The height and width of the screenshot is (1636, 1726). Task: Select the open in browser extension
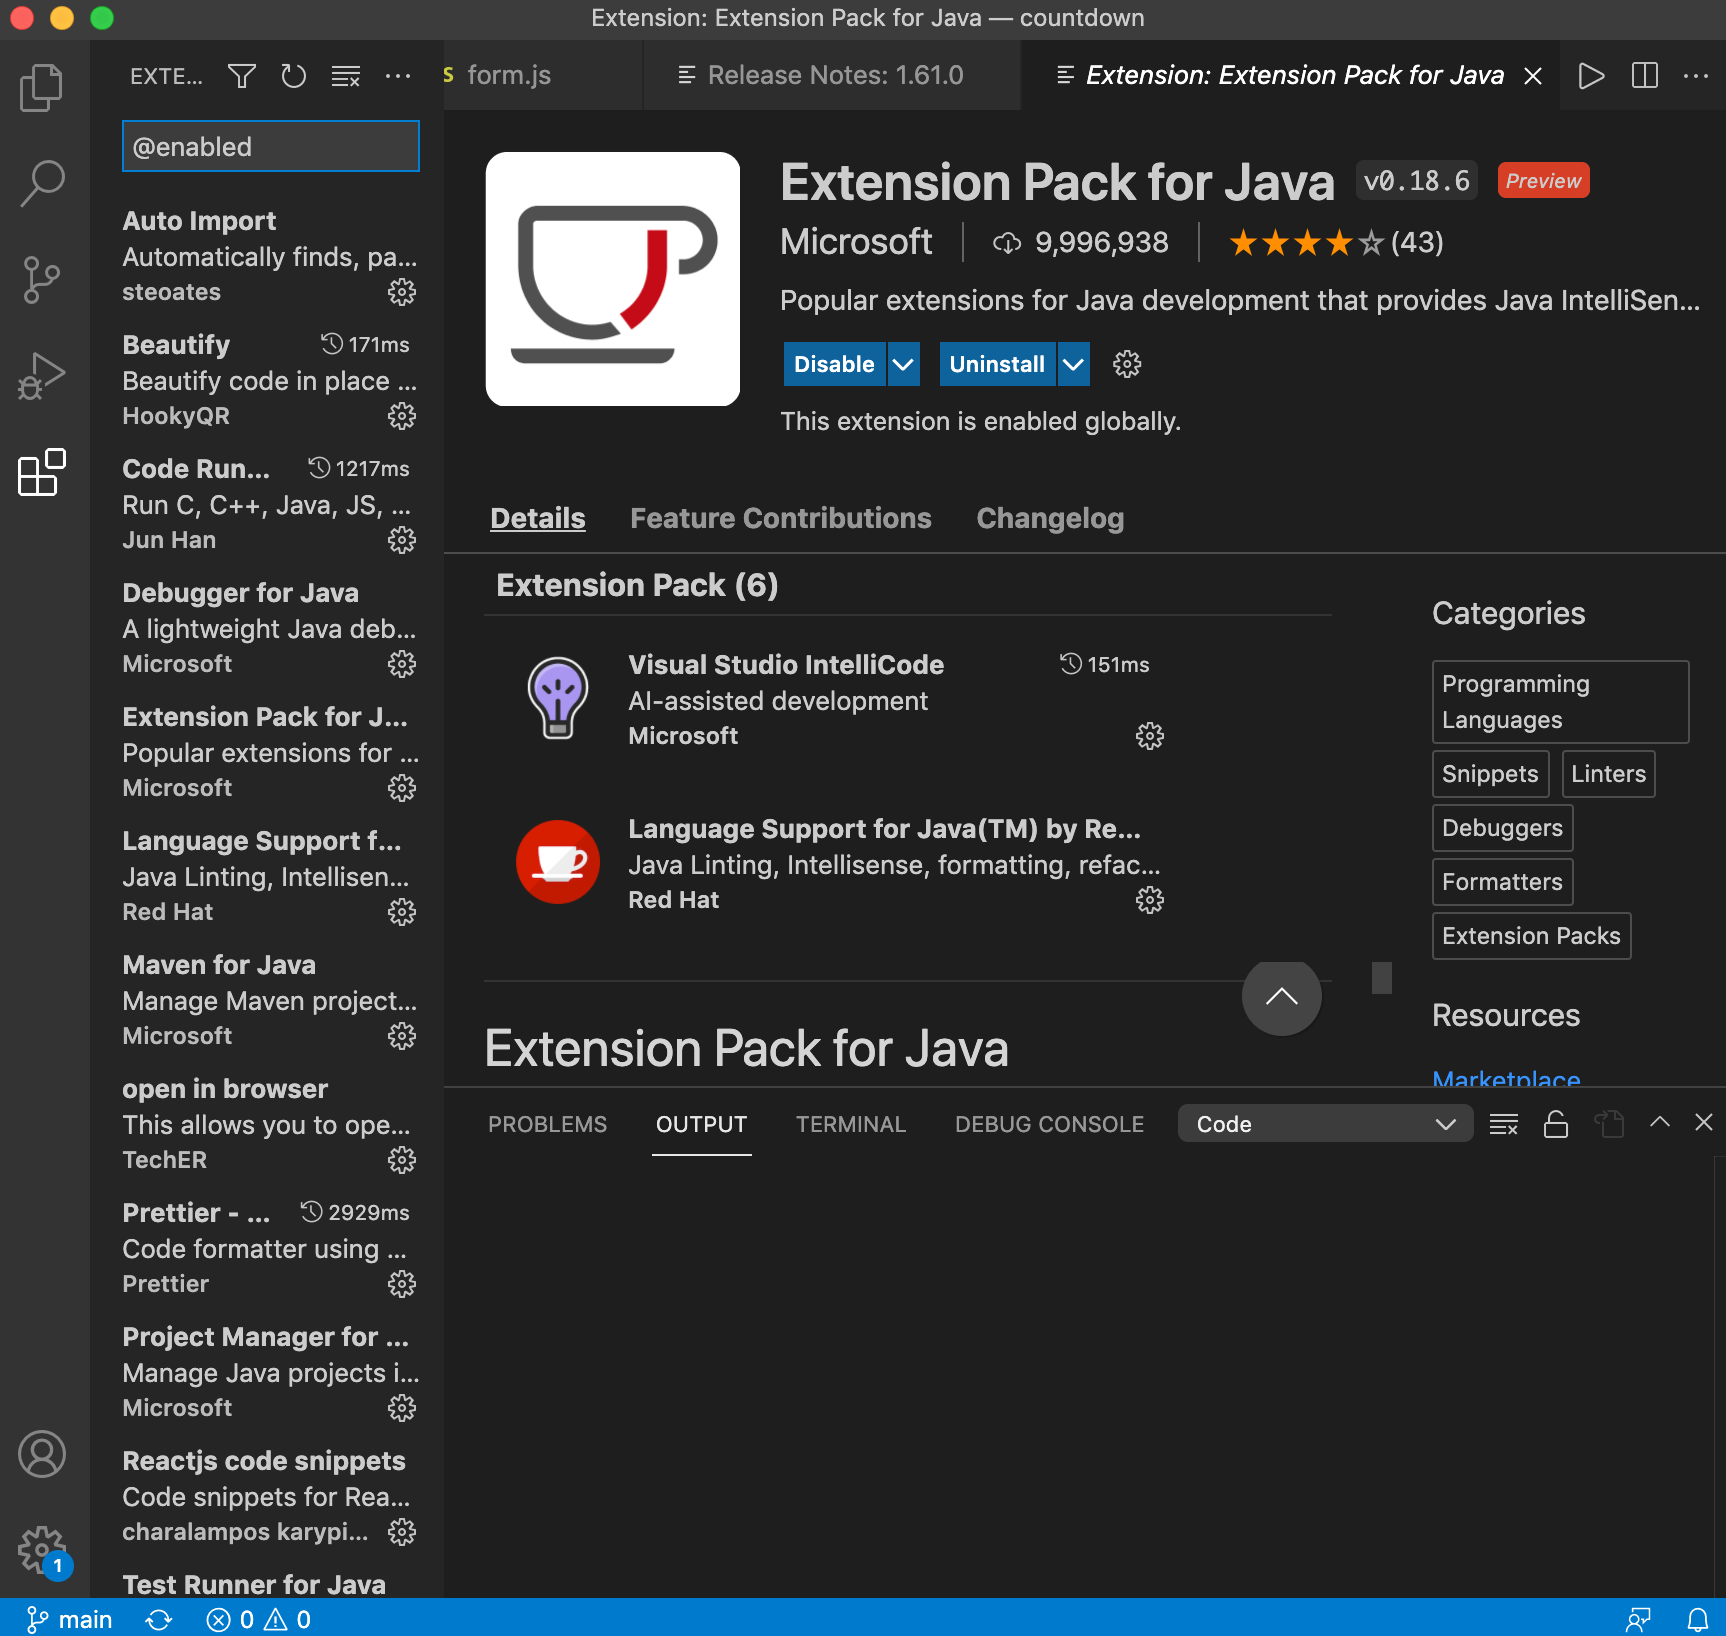click(267, 1124)
